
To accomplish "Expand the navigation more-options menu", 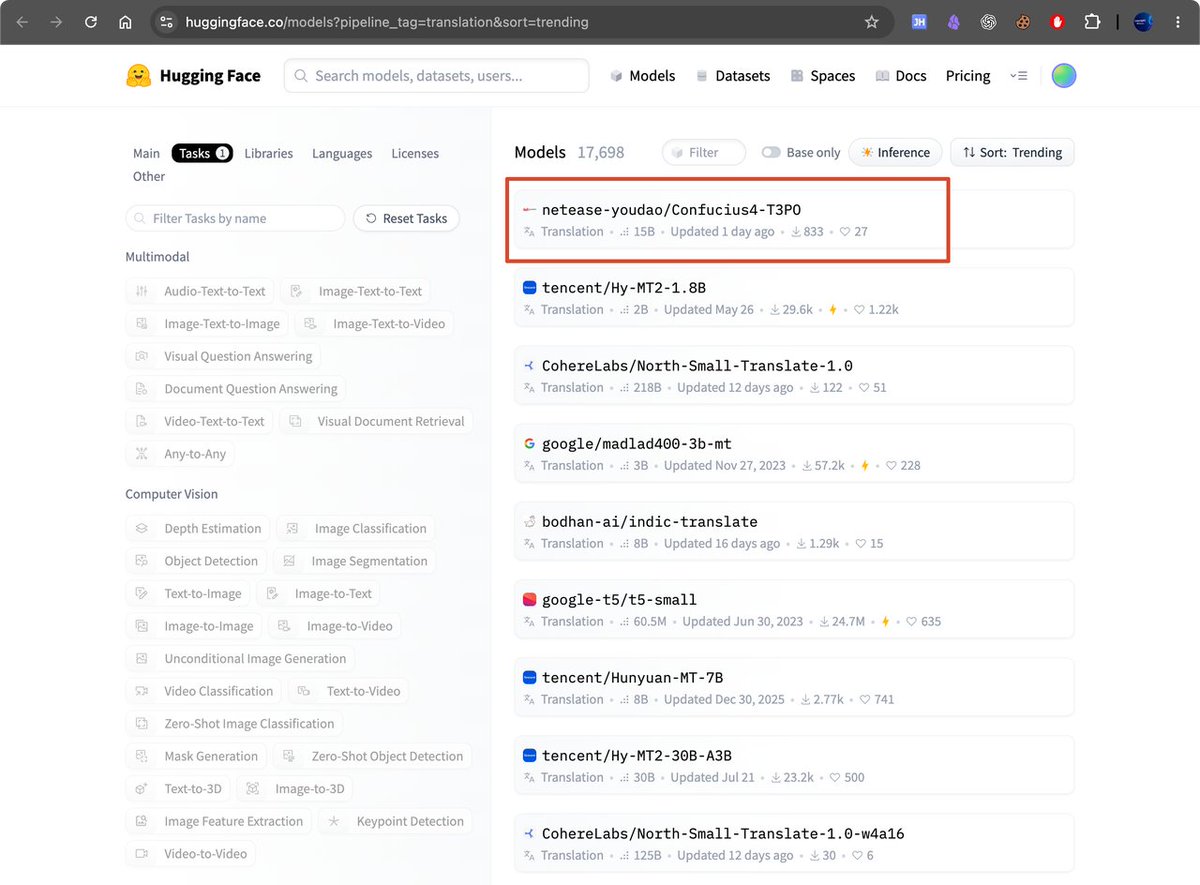I will 1019,76.
